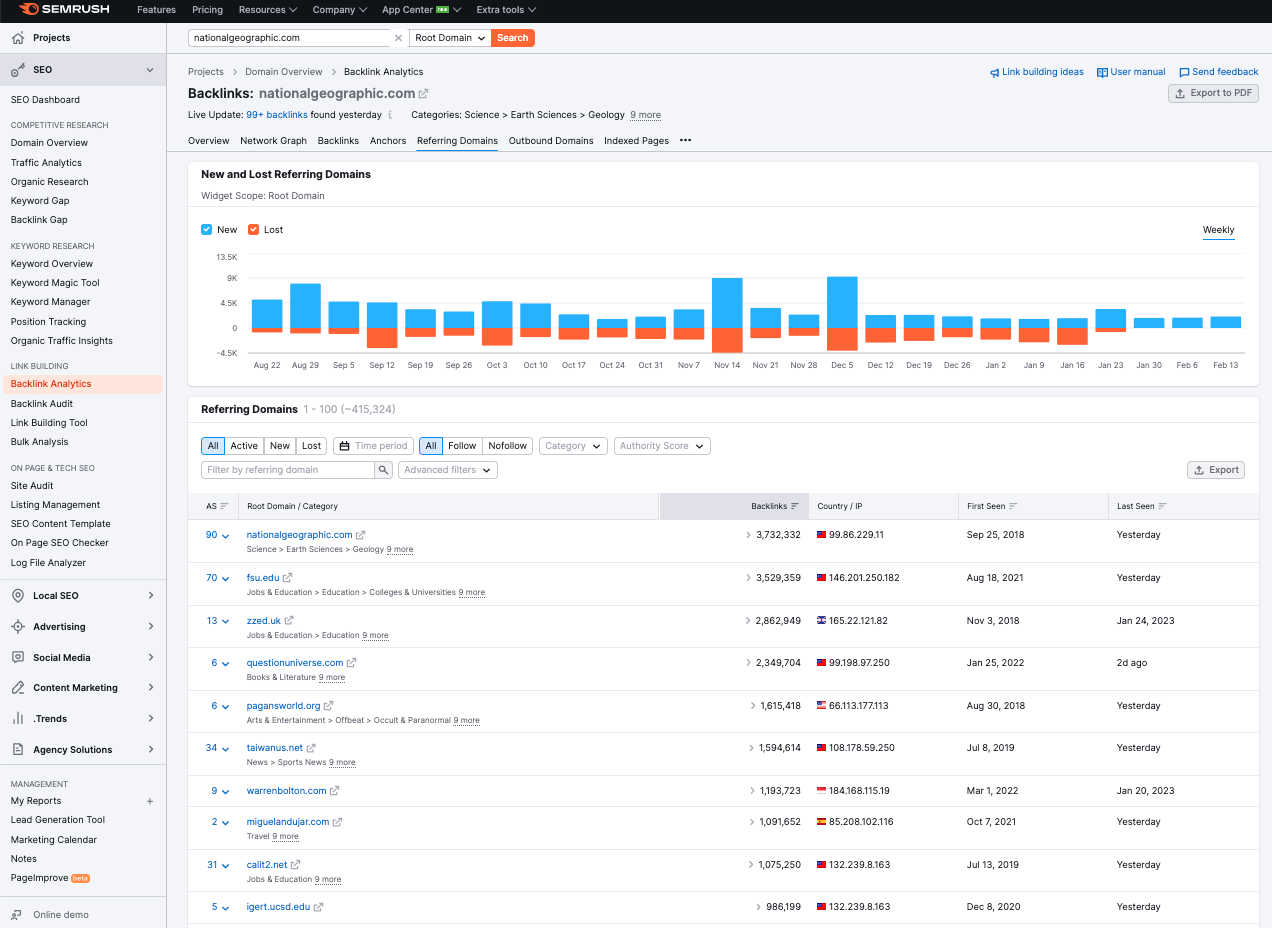
Task: Open the Advanced filters dropdown
Action: 447,470
